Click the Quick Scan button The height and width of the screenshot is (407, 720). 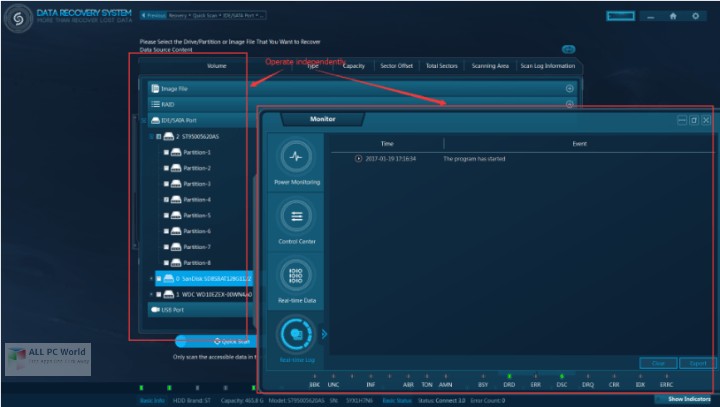pyautogui.click(x=216, y=341)
